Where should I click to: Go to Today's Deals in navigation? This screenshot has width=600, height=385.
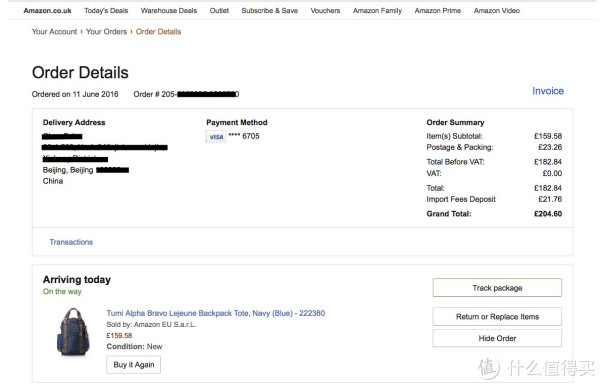pyautogui.click(x=106, y=11)
